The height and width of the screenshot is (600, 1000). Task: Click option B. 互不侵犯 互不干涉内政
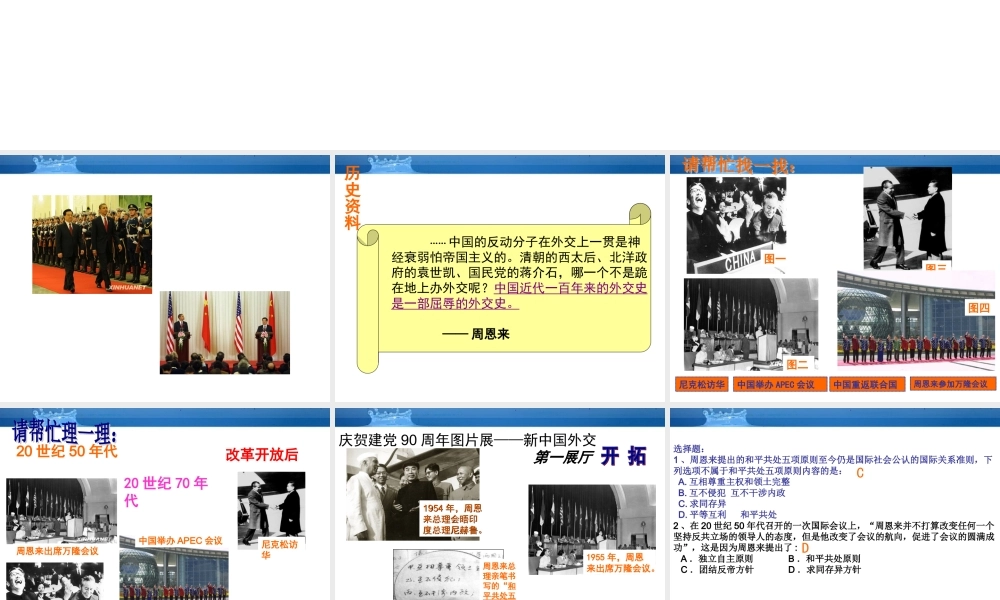tap(732, 493)
